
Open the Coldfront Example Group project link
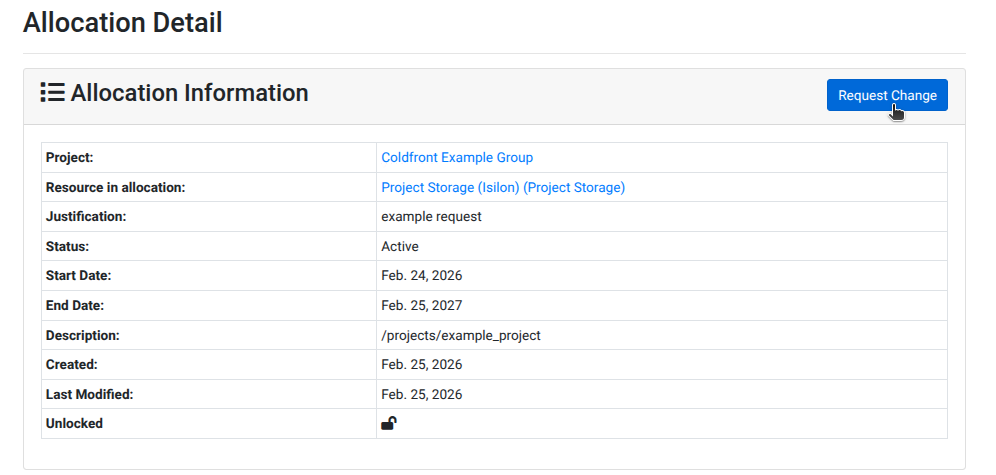(457, 157)
